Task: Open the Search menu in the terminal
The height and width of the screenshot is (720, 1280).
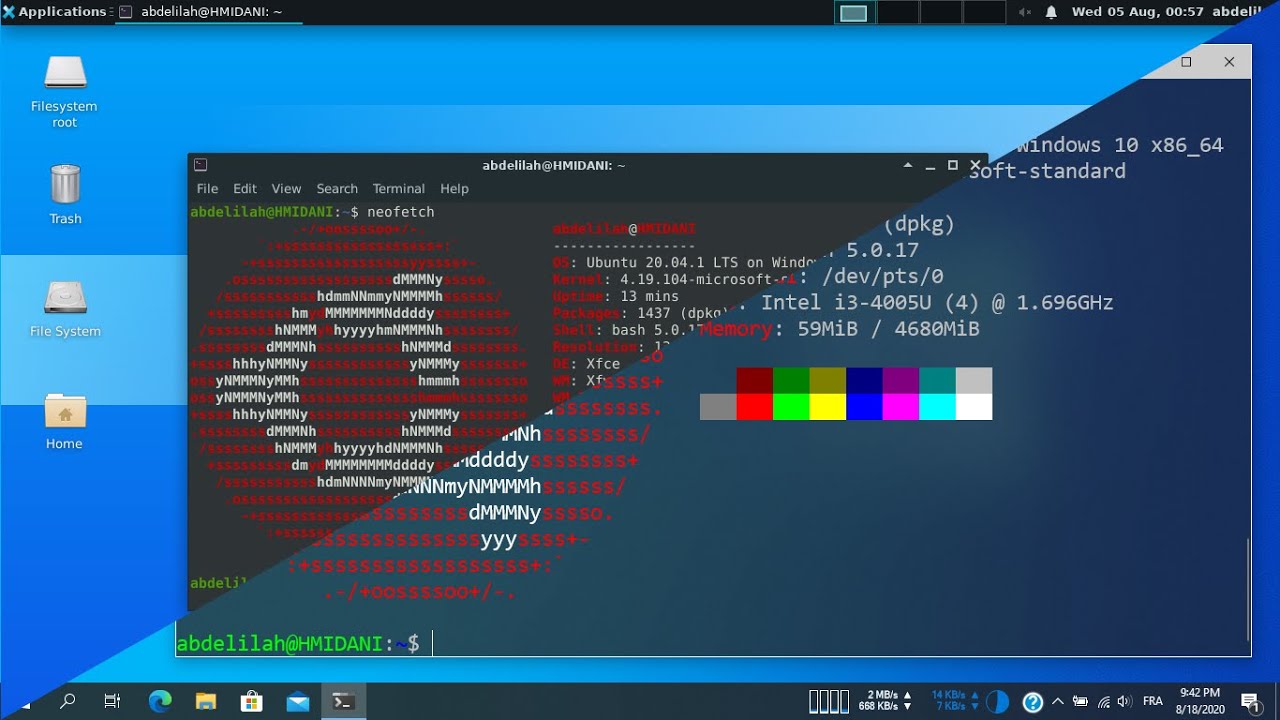Action: coord(337,188)
